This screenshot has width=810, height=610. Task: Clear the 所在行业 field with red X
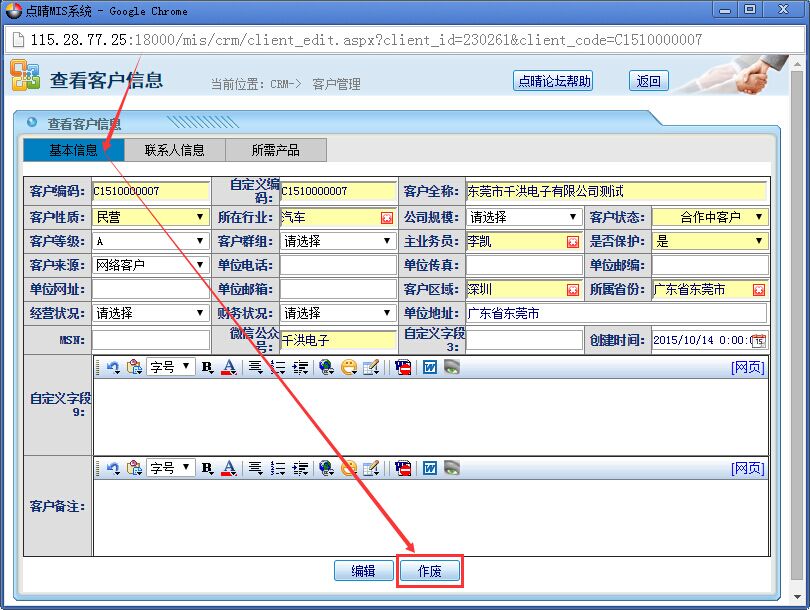(386, 217)
